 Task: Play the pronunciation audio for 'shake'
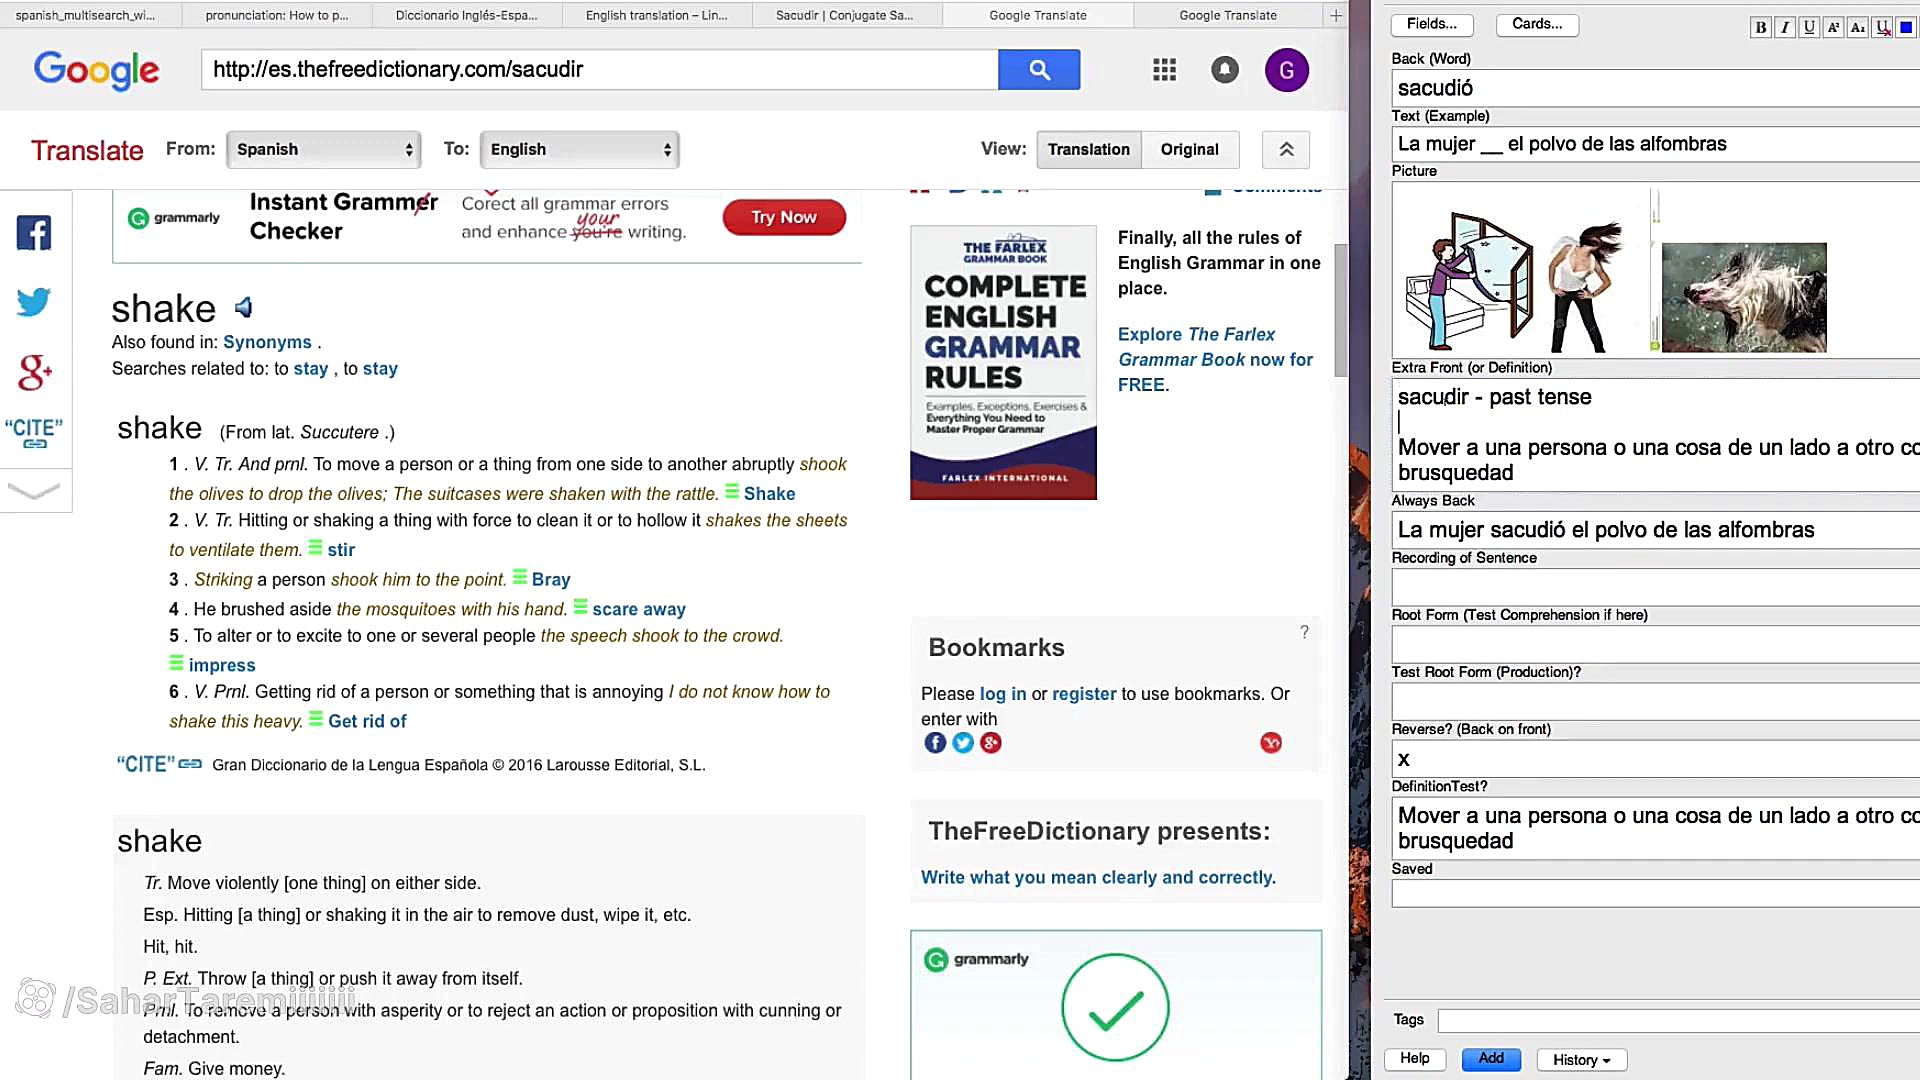243,307
